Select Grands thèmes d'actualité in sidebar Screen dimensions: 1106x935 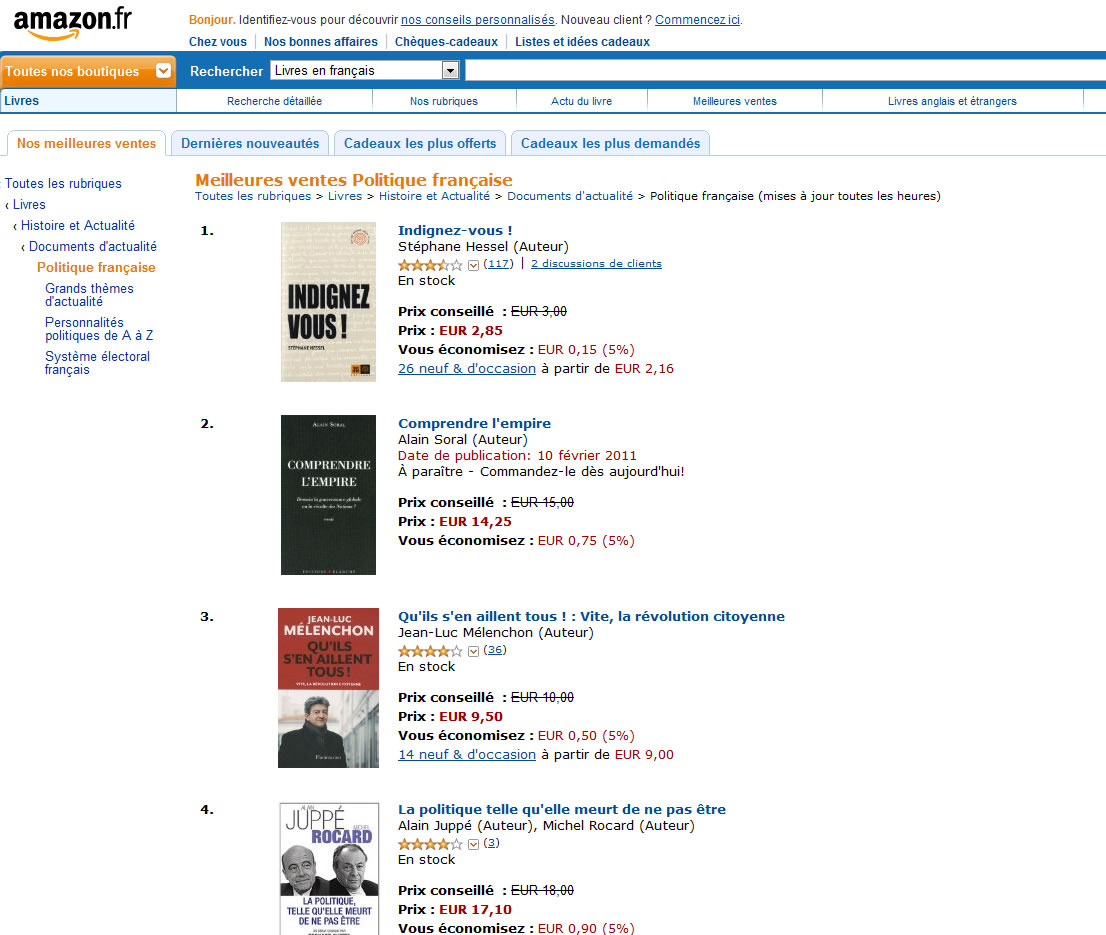click(x=89, y=295)
